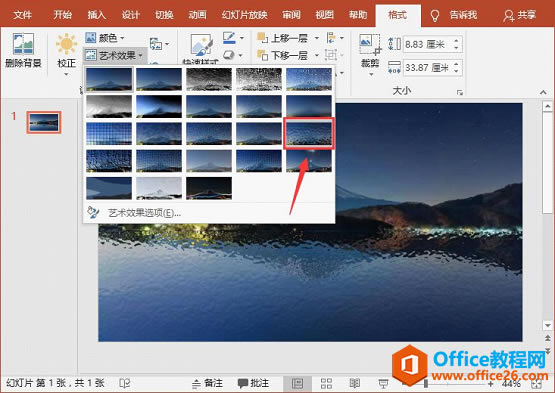Switch to the Design (设计) tab
The height and width of the screenshot is (393, 555).
[x=131, y=15]
